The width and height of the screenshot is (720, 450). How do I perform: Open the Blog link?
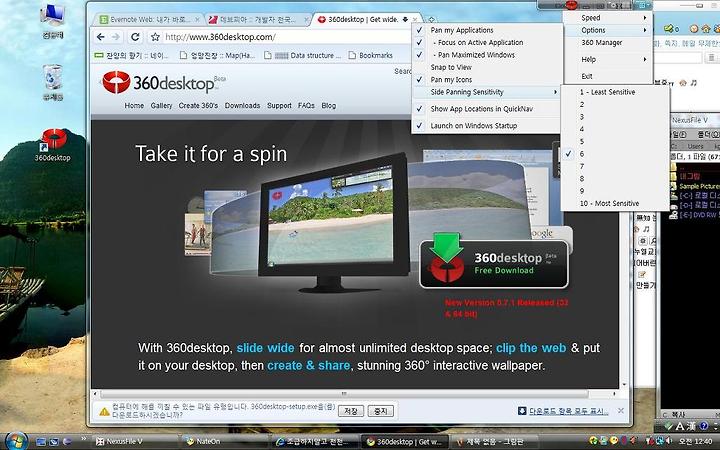click(x=328, y=106)
